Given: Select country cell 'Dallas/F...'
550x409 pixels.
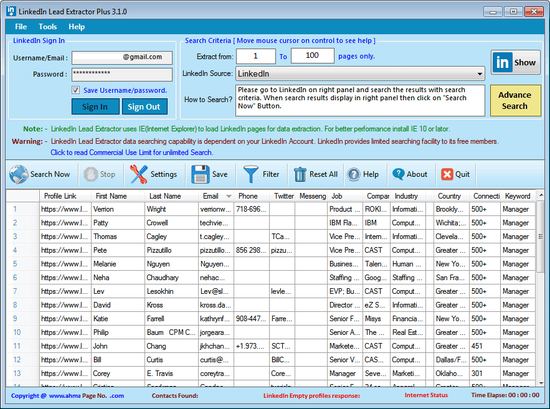Looking at the screenshot, I should point(451,360).
